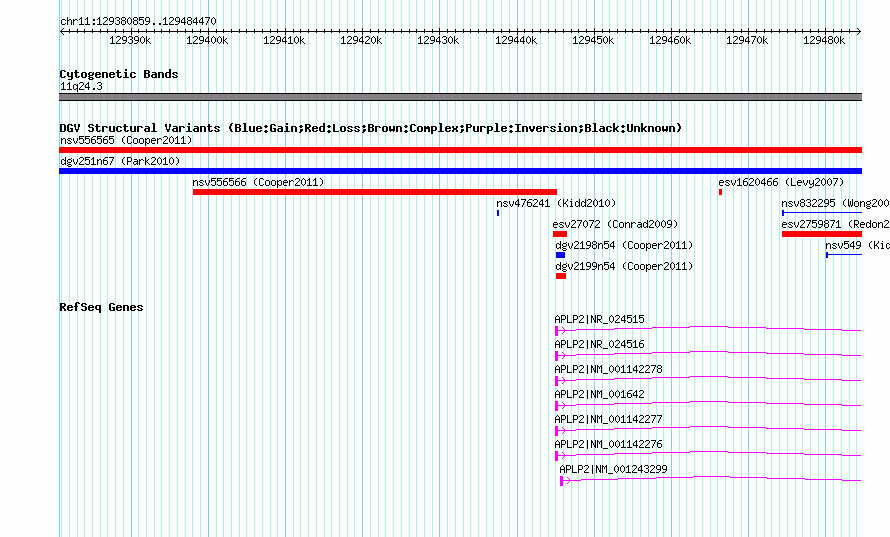Click the 129450k ruler tick label

(x=593, y=40)
